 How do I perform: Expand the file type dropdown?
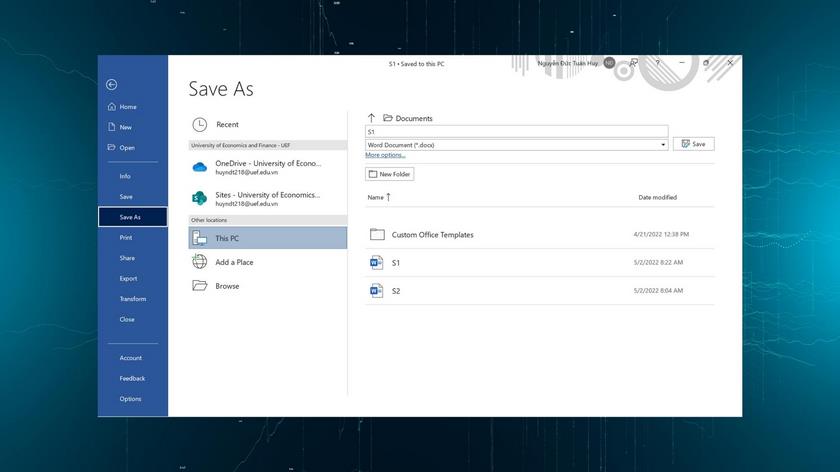(663, 145)
